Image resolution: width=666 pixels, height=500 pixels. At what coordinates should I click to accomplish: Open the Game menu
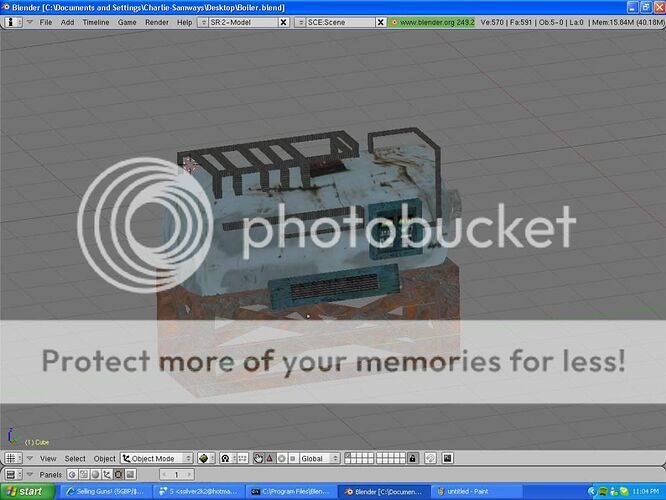point(127,22)
